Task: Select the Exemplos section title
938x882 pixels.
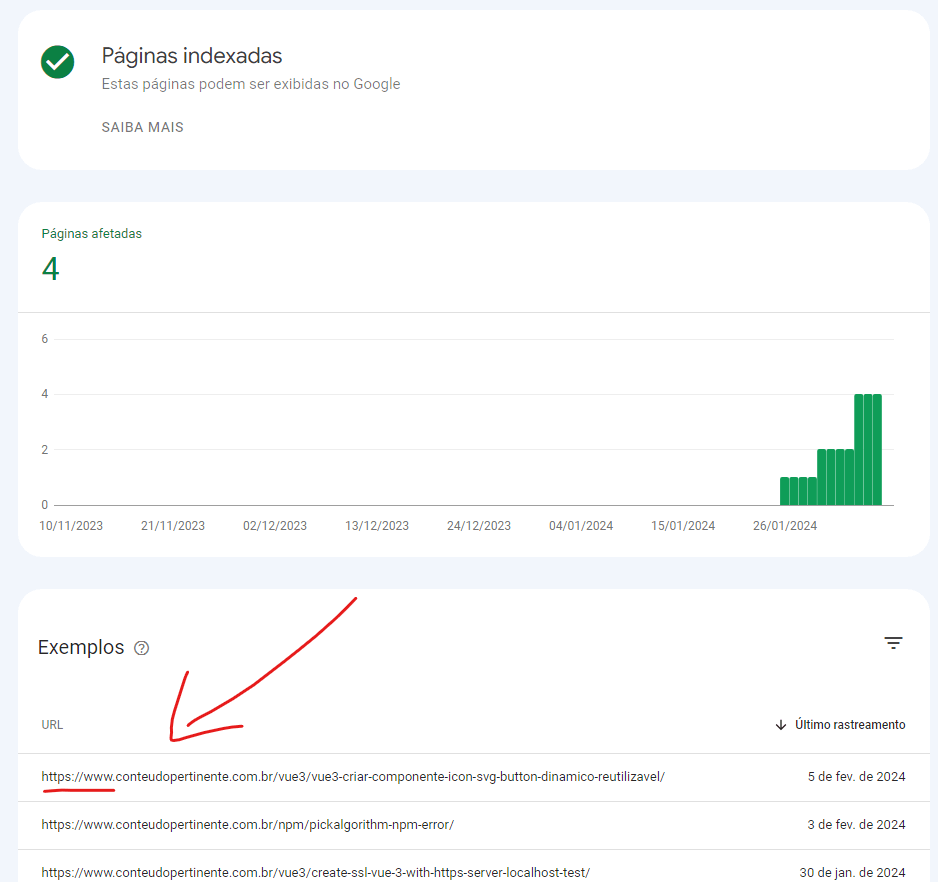Action: [x=81, y=647]
